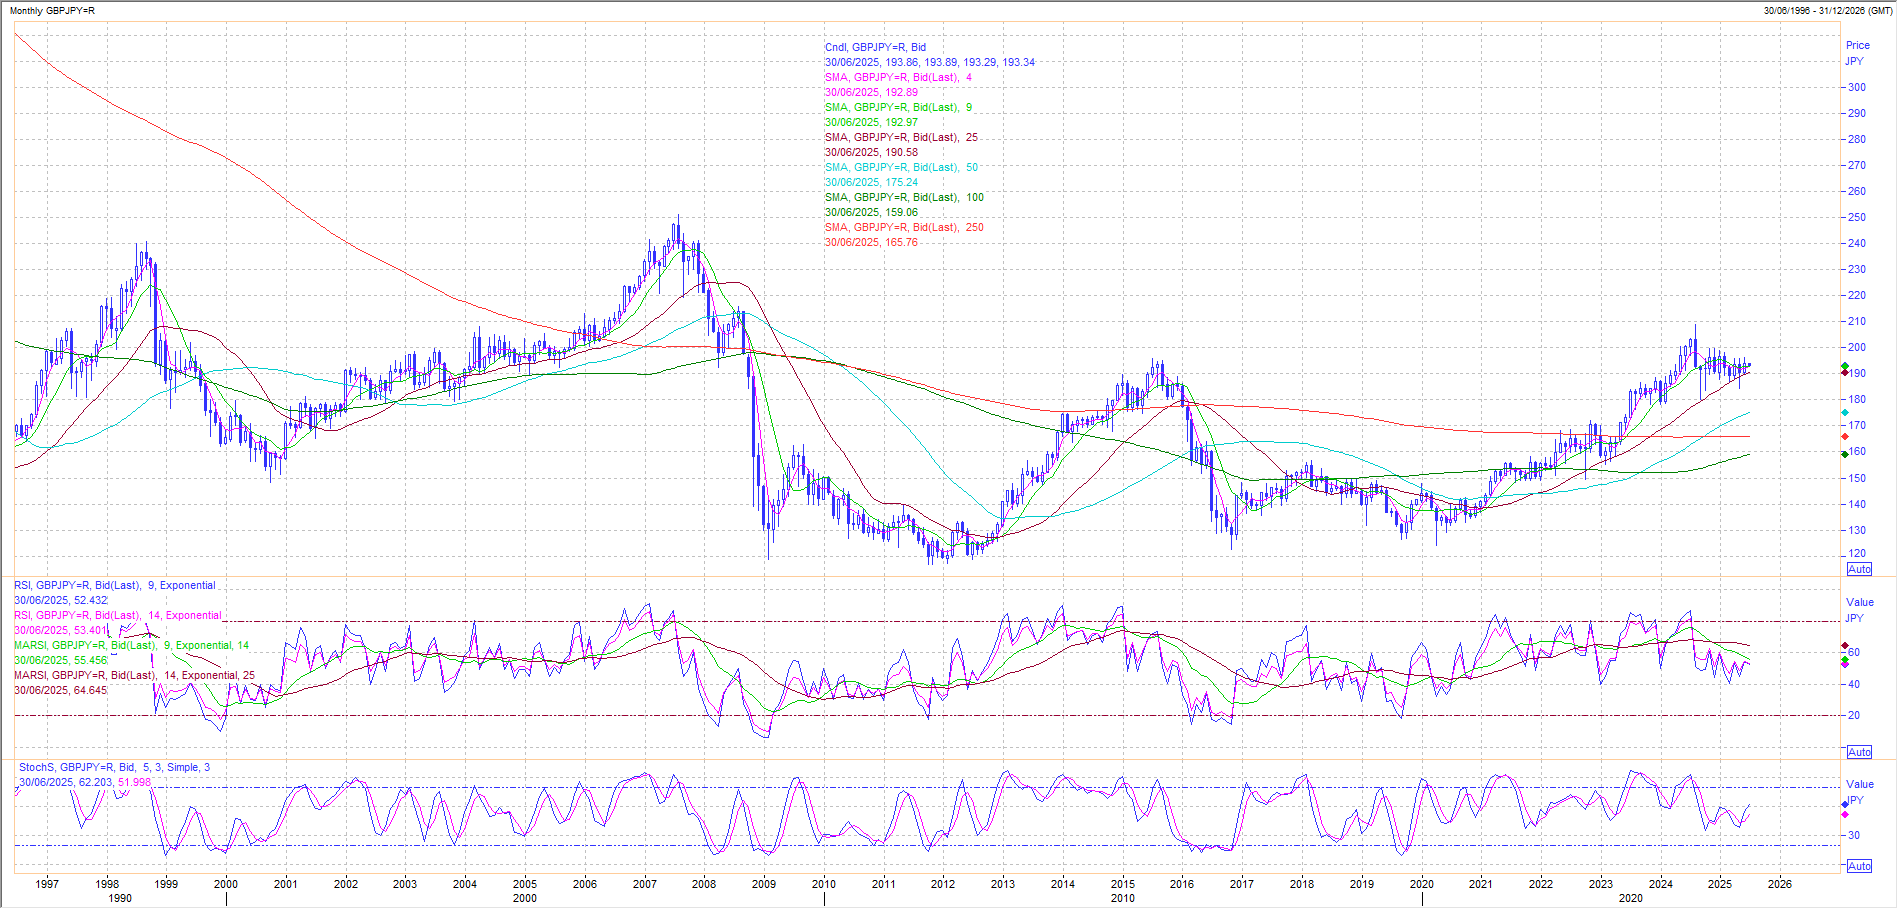
Task: Select the SMA 4 legend entry
Action: point(898,77)
